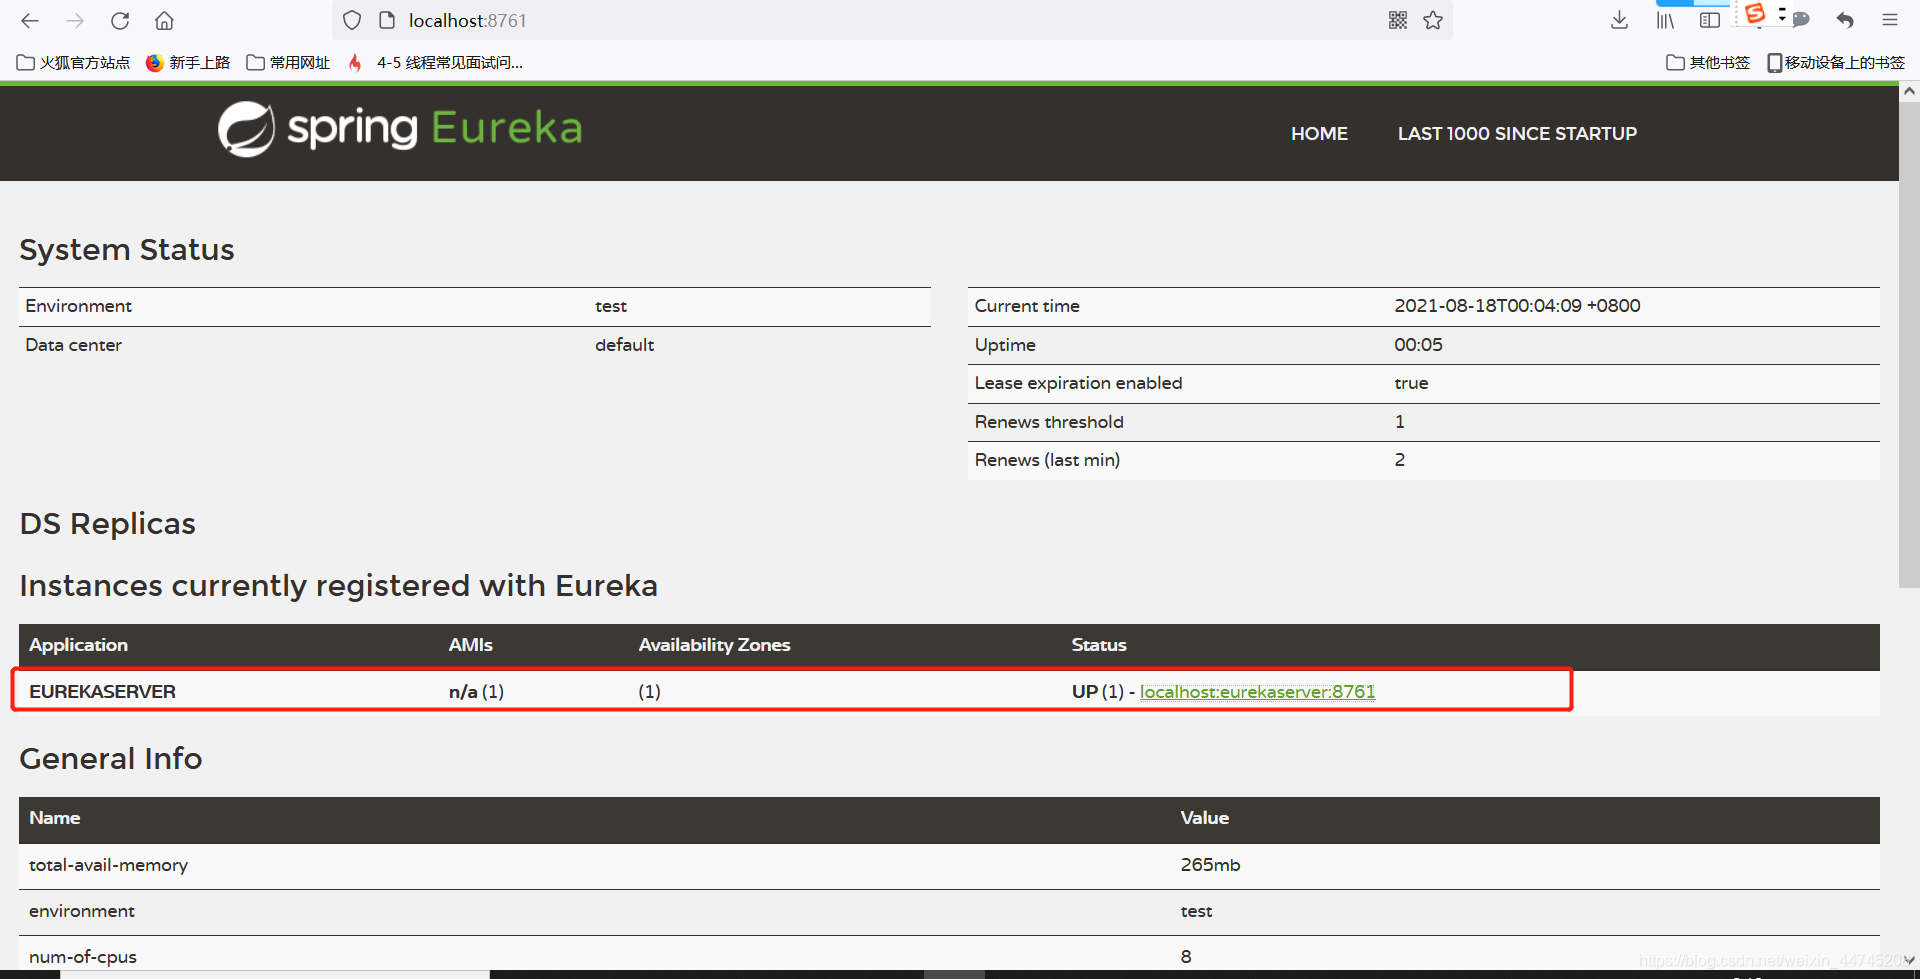
Task: Open the 火狐官方站点 bookmark folder
Action: pyautogui.click(x=74, y=63)
